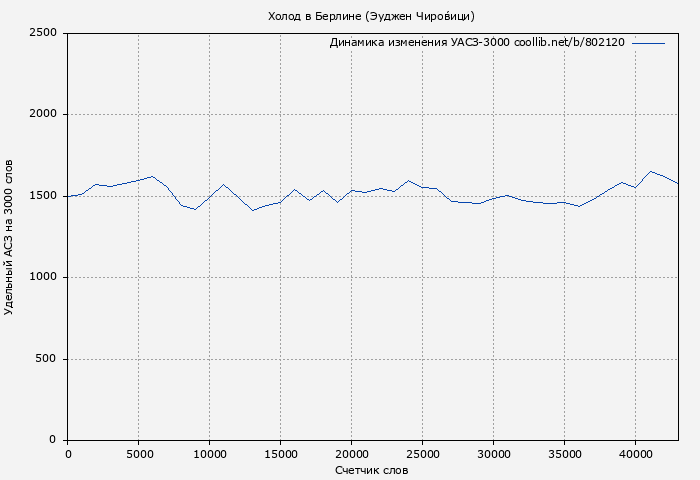
Task: Click the y-axis label 'Удельный АСЗ на 3000 слов'
Action: (10, 237)
